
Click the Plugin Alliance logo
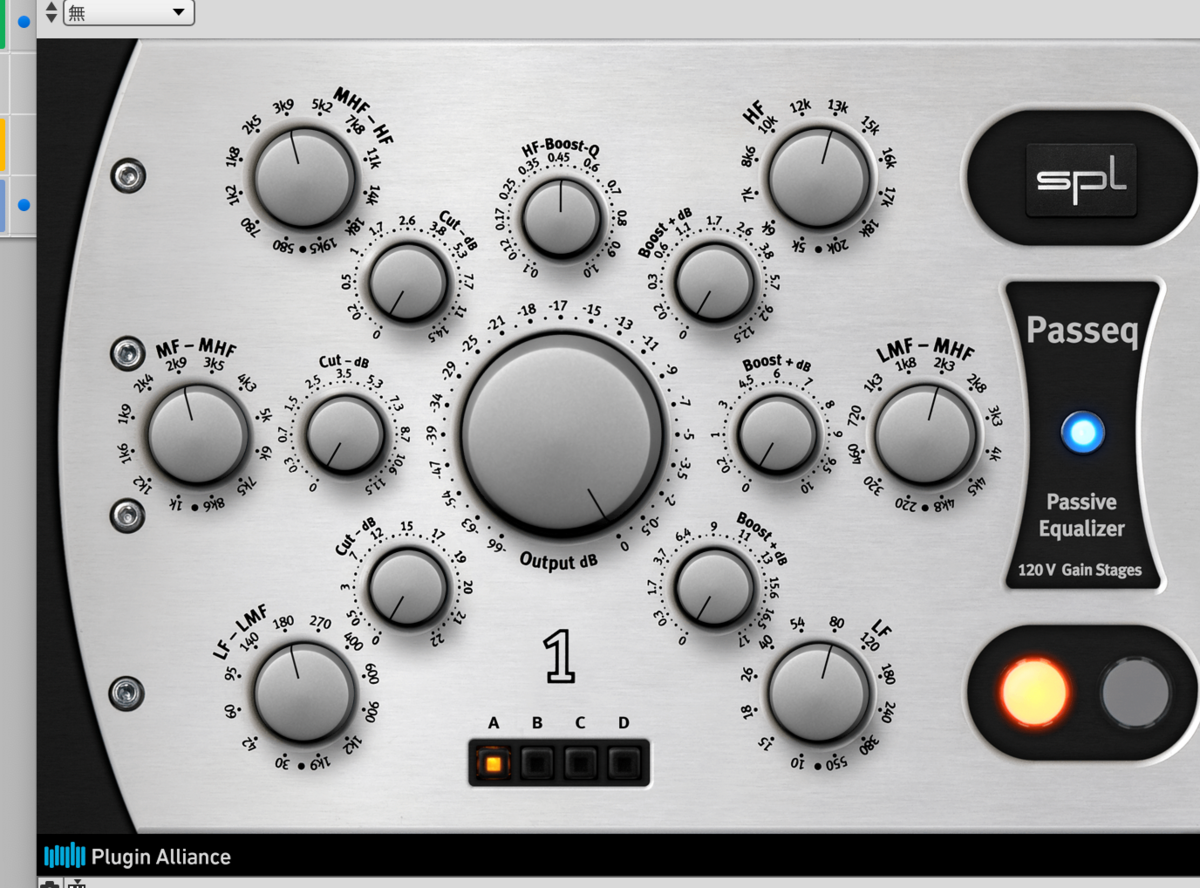(138, 856)
